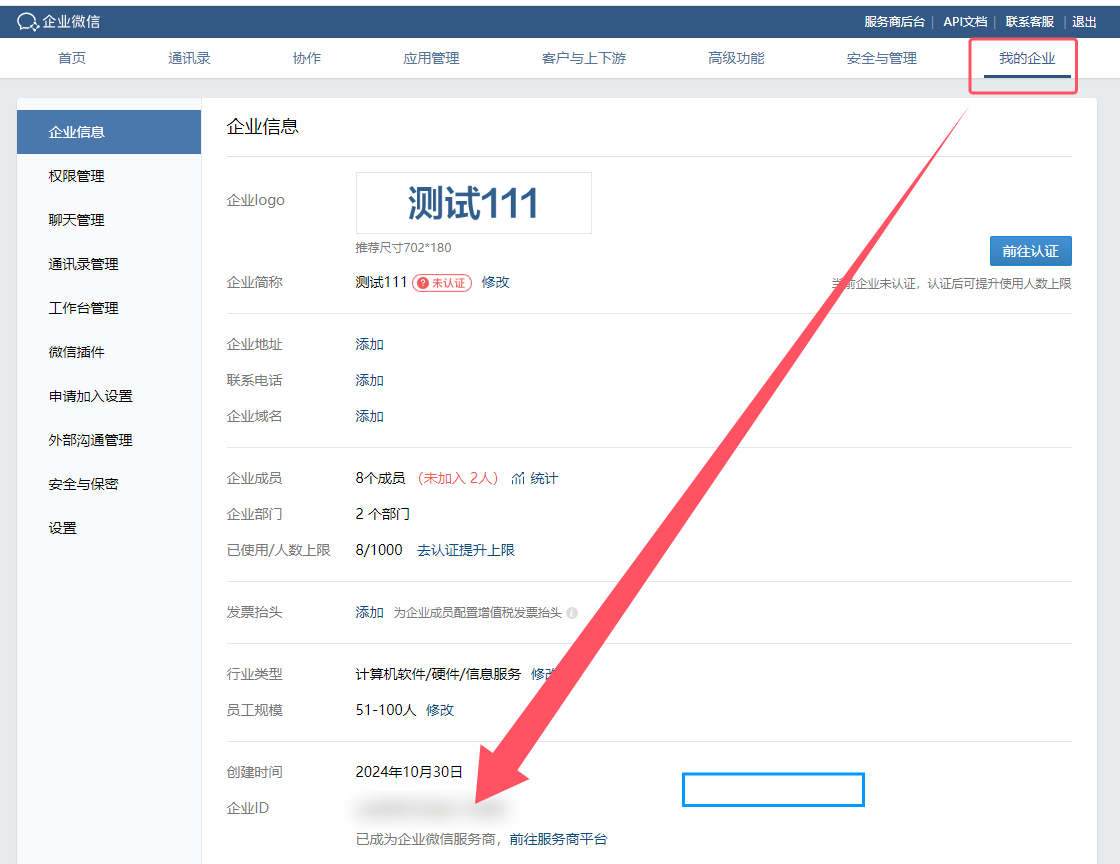Go to 首页 tab
The height and width of the screenshot is (864, 1120).
72,59
